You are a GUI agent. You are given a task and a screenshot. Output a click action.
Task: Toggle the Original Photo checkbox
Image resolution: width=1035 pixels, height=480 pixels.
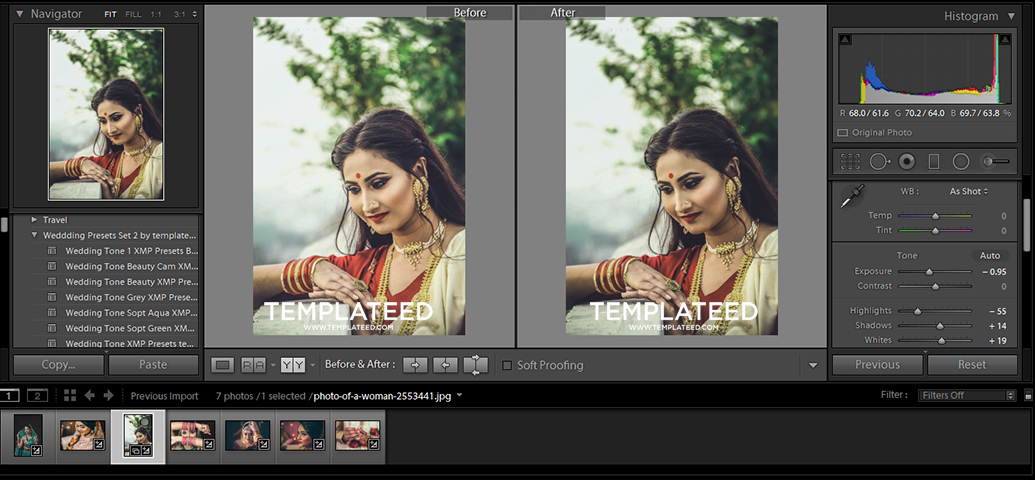tap(843, 133)
